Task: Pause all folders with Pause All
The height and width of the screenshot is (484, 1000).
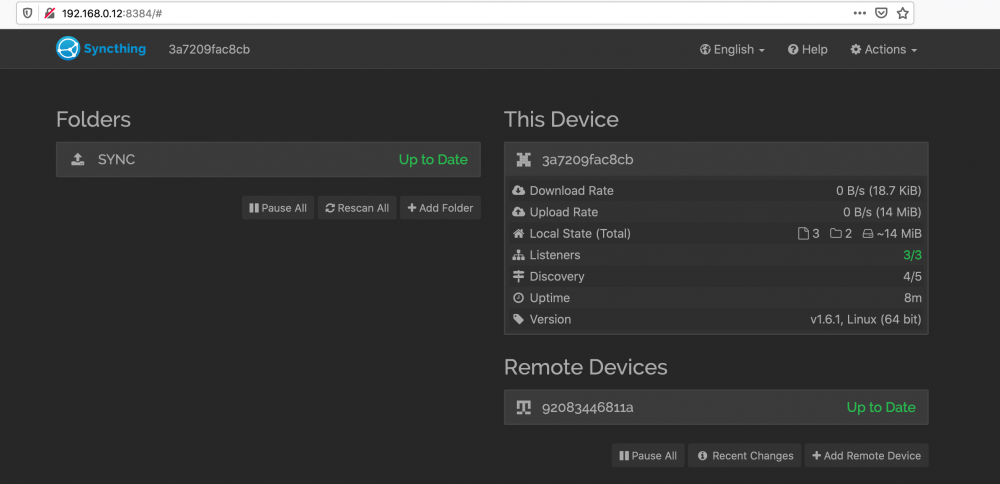Action: (x=278, y=208)
